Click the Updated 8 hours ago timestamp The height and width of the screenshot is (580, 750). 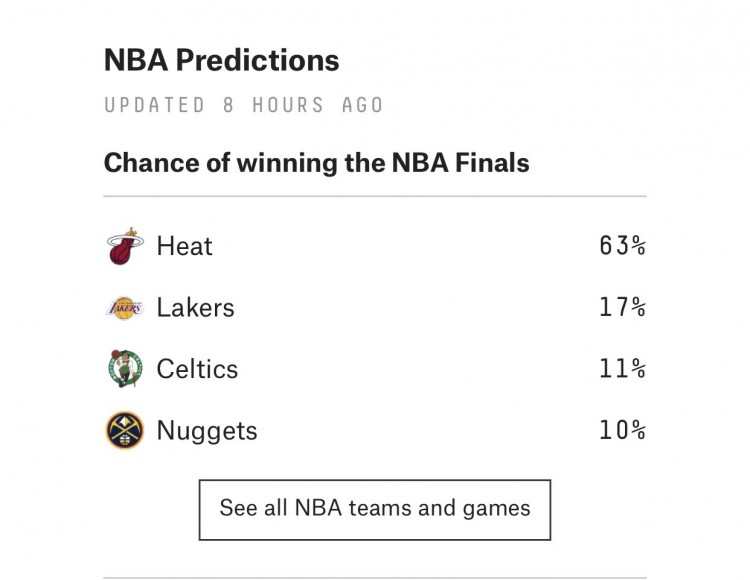coord(243,105)
